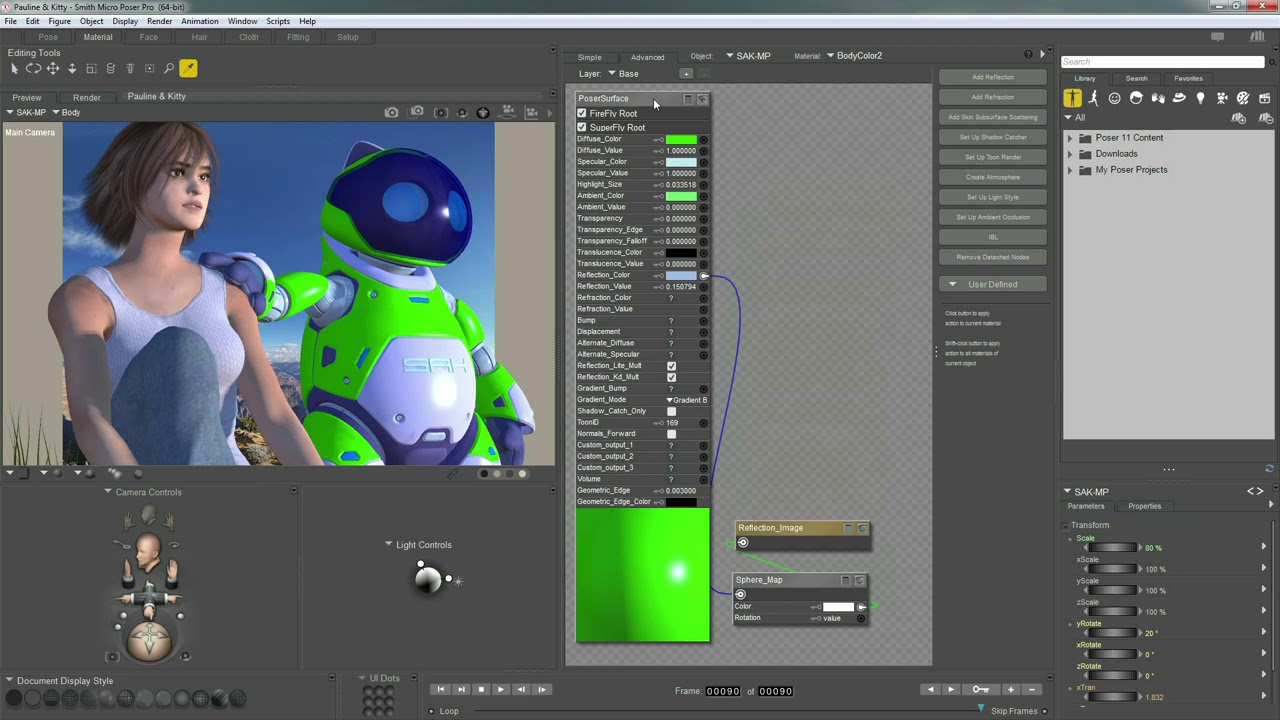This screenshot has width=1280, height=720.
Task: Click the add library runtime icon
Action: click(1239, 118)
